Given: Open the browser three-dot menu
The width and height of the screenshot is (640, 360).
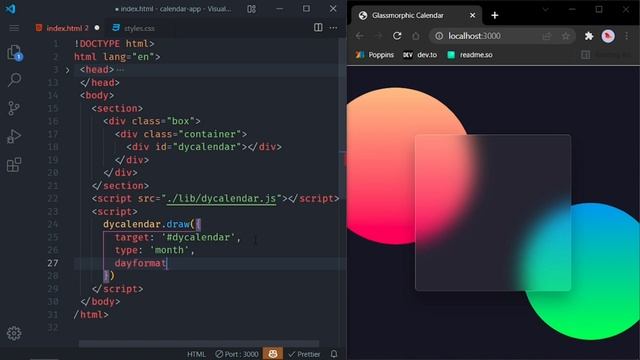Looking at the screenshot, I should (627, 36).
